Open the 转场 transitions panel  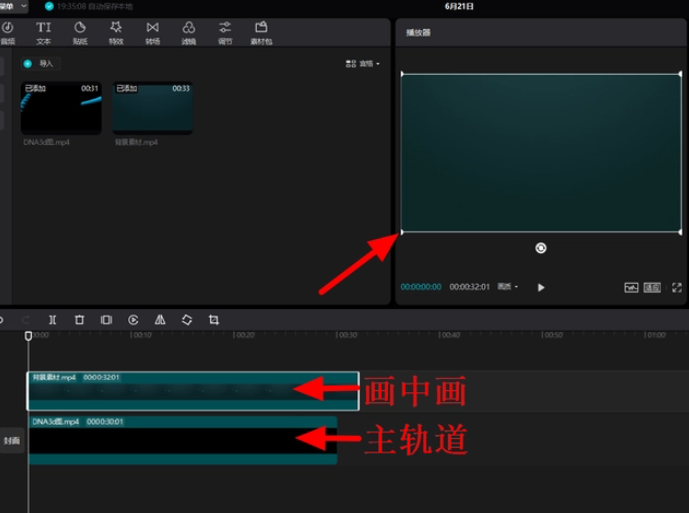(152, 33)
